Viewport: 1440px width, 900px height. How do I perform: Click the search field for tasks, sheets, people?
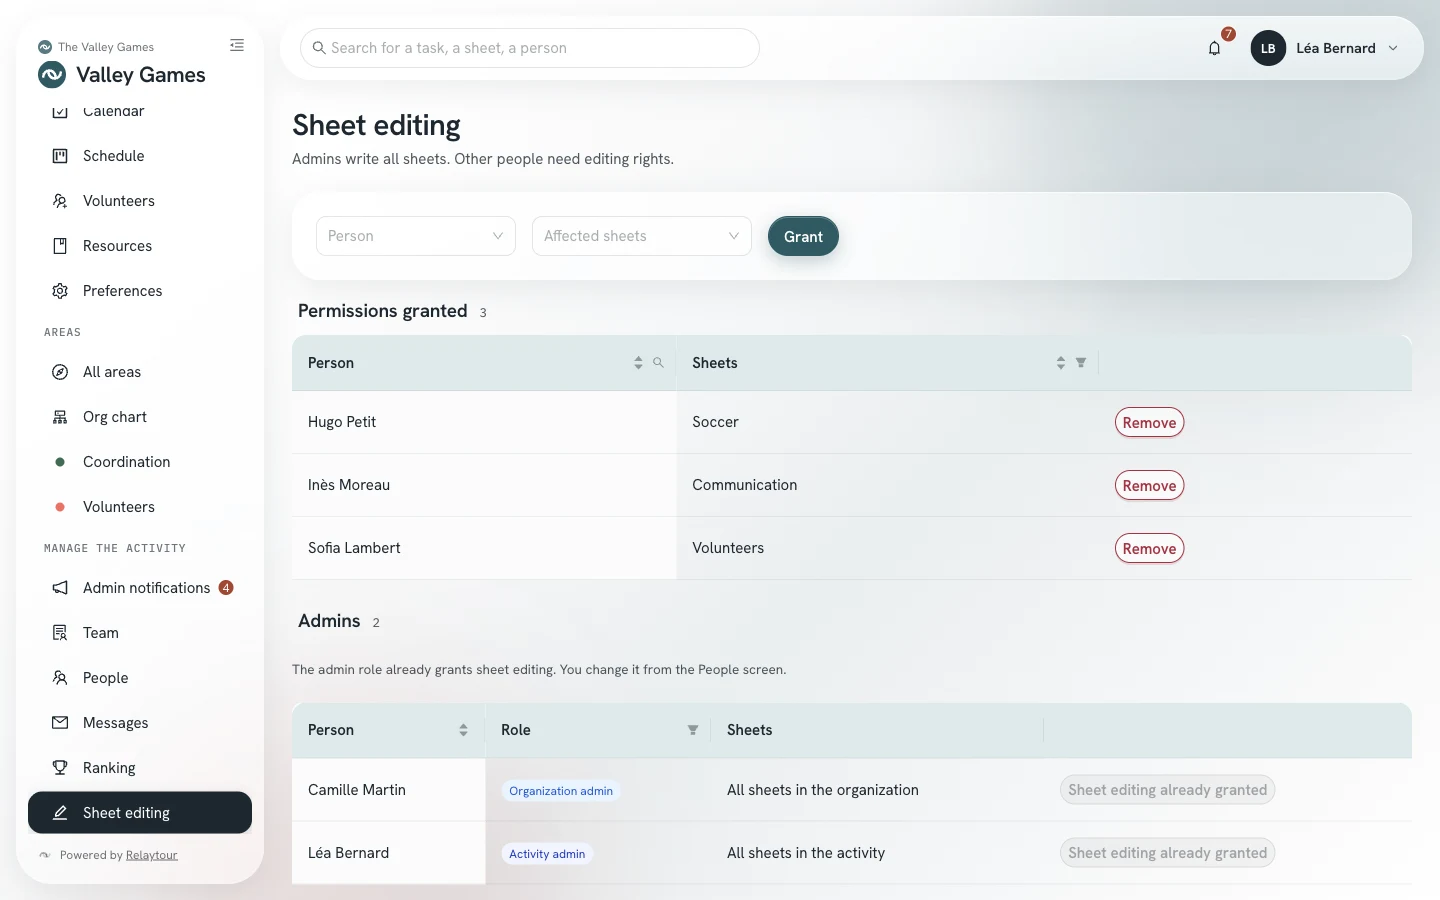click(530, 48)
